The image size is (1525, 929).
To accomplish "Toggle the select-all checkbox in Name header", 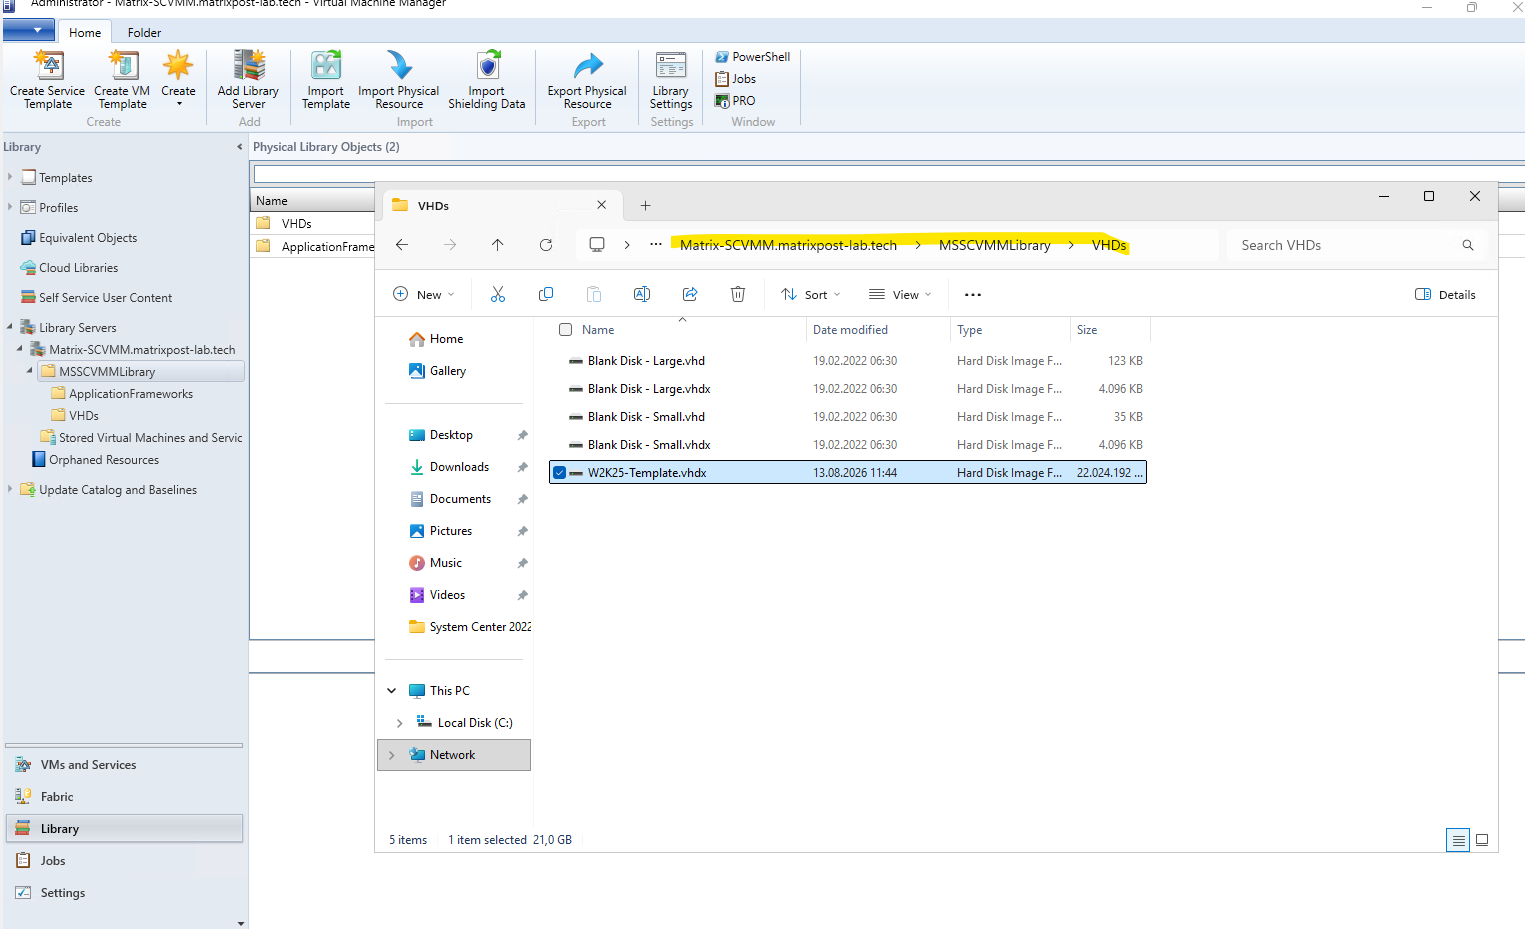I will [x=566, y=330].
